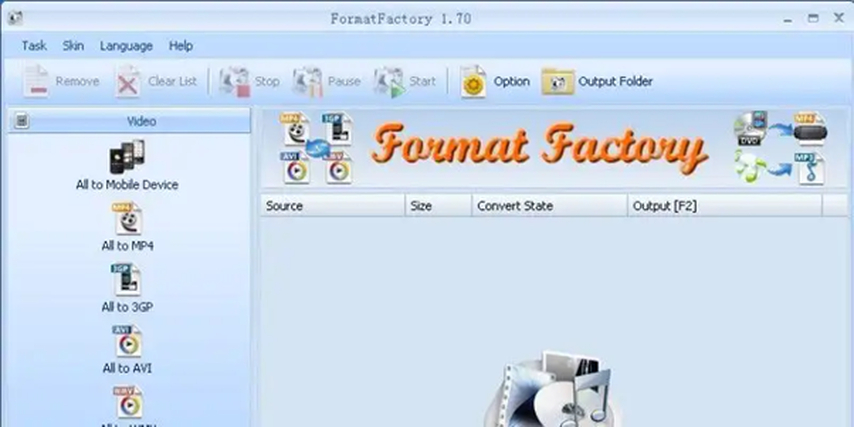The height and width of the screenshot is (427, 854).
Task: Click the Remove toolbar icon
Action: pyautogui.click(x=36, y=82)
